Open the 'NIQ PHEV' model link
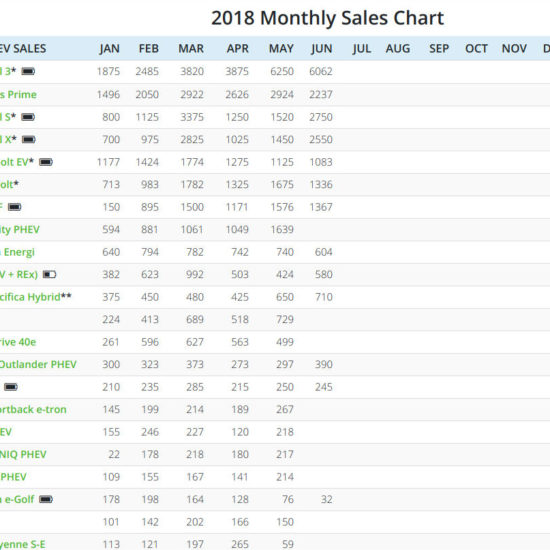 23,455
